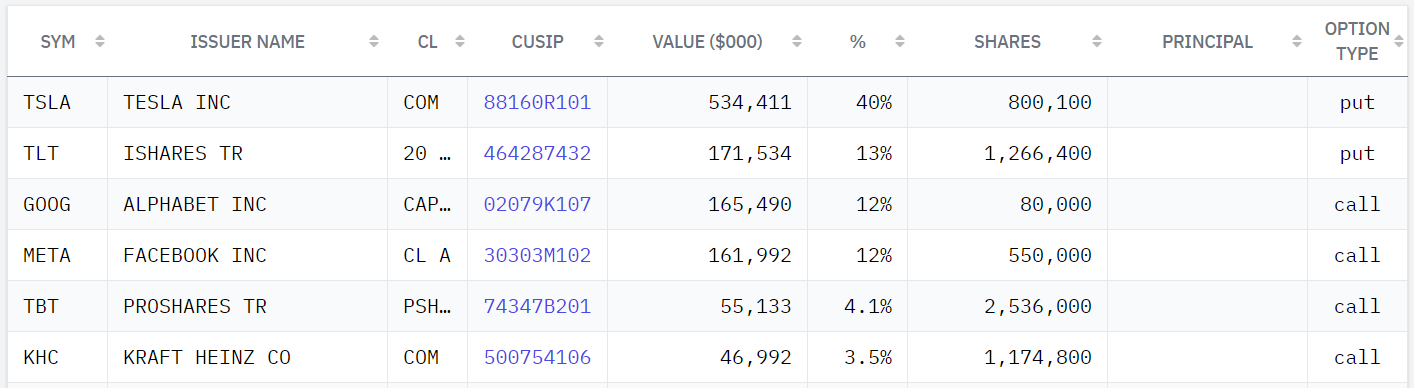Sort by ISSUER NAME sort arrows
The image size is (1414, 388).
(373, 41)
